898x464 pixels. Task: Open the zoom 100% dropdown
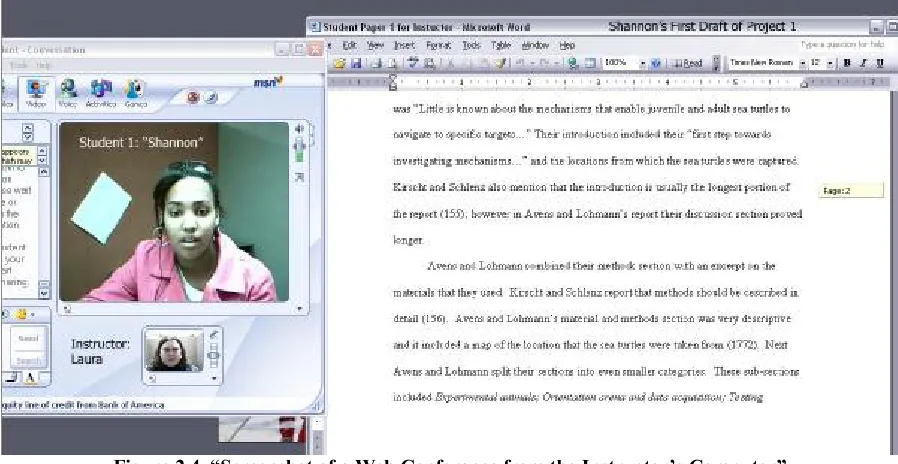click(x=643, y=64)
